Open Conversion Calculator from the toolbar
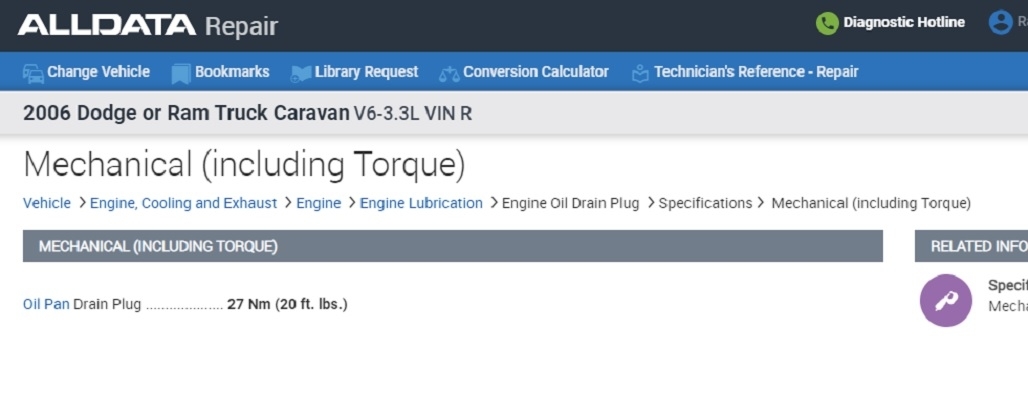This screenshot has height=409, width=1028. coord(535,72)
